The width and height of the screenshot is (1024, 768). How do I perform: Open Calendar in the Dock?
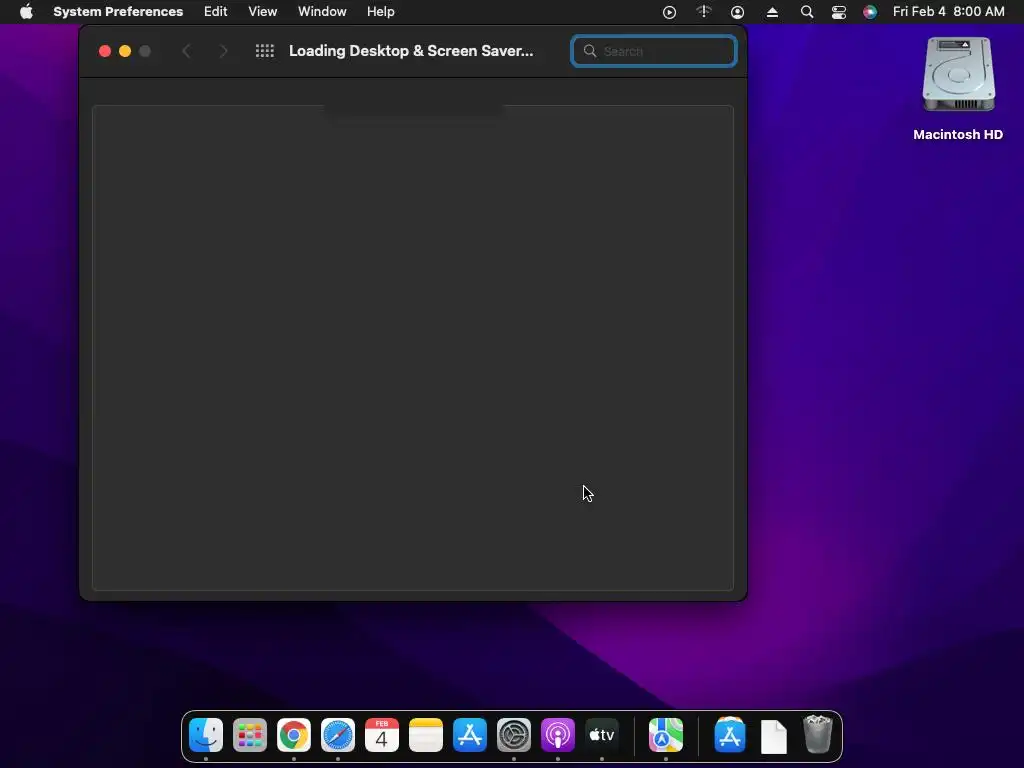381,735
